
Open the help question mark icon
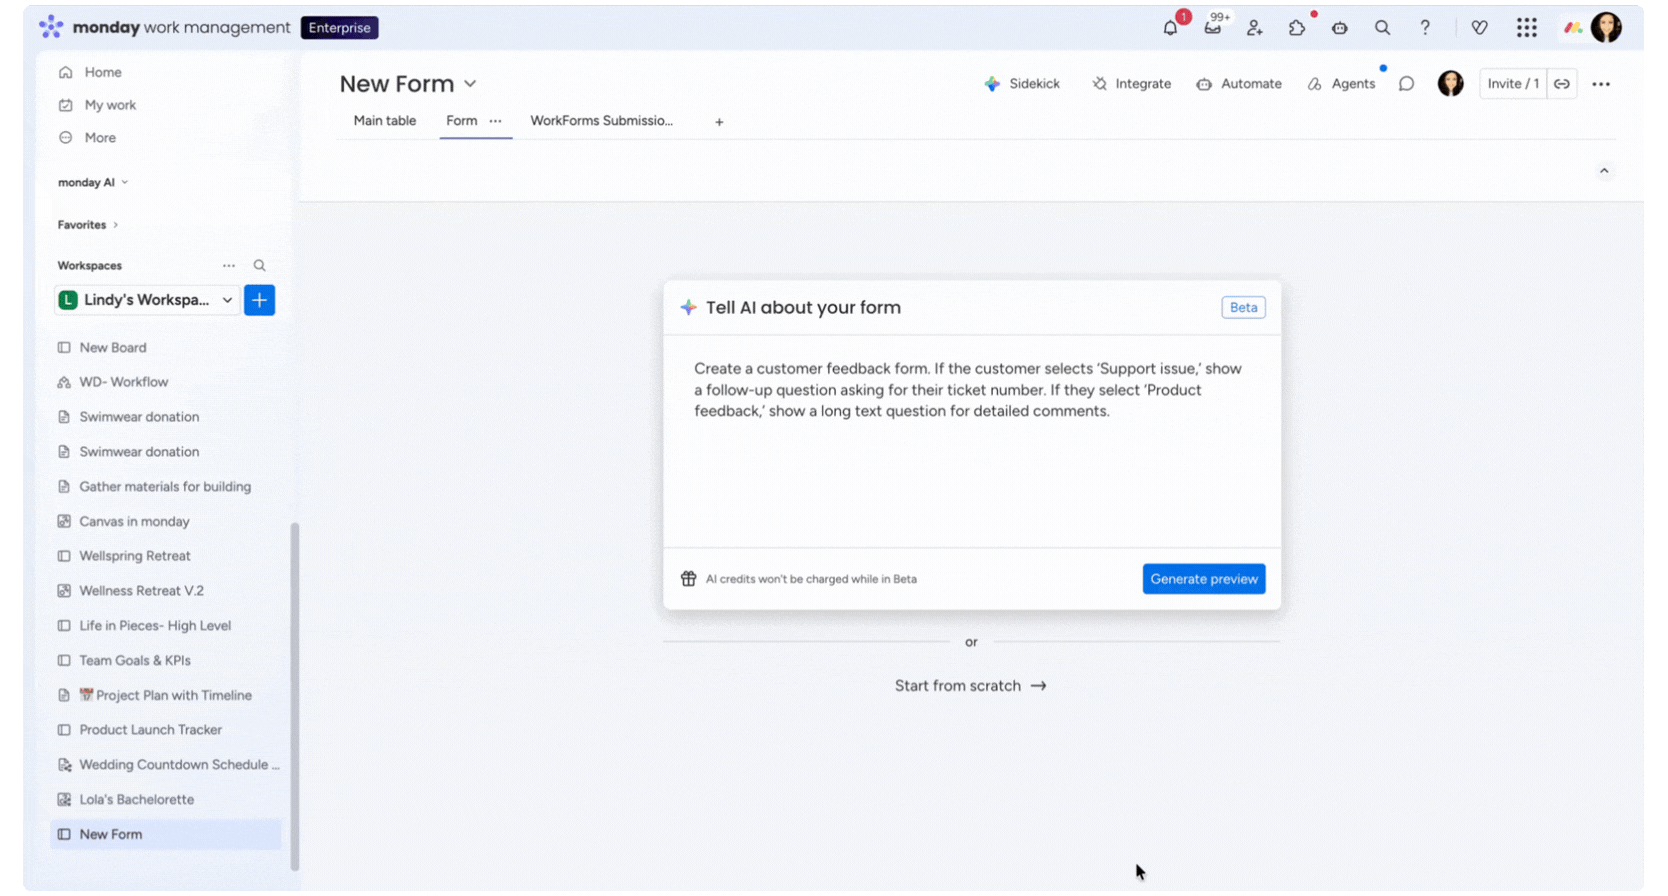pyautogui.click(x=1425, y=28)
